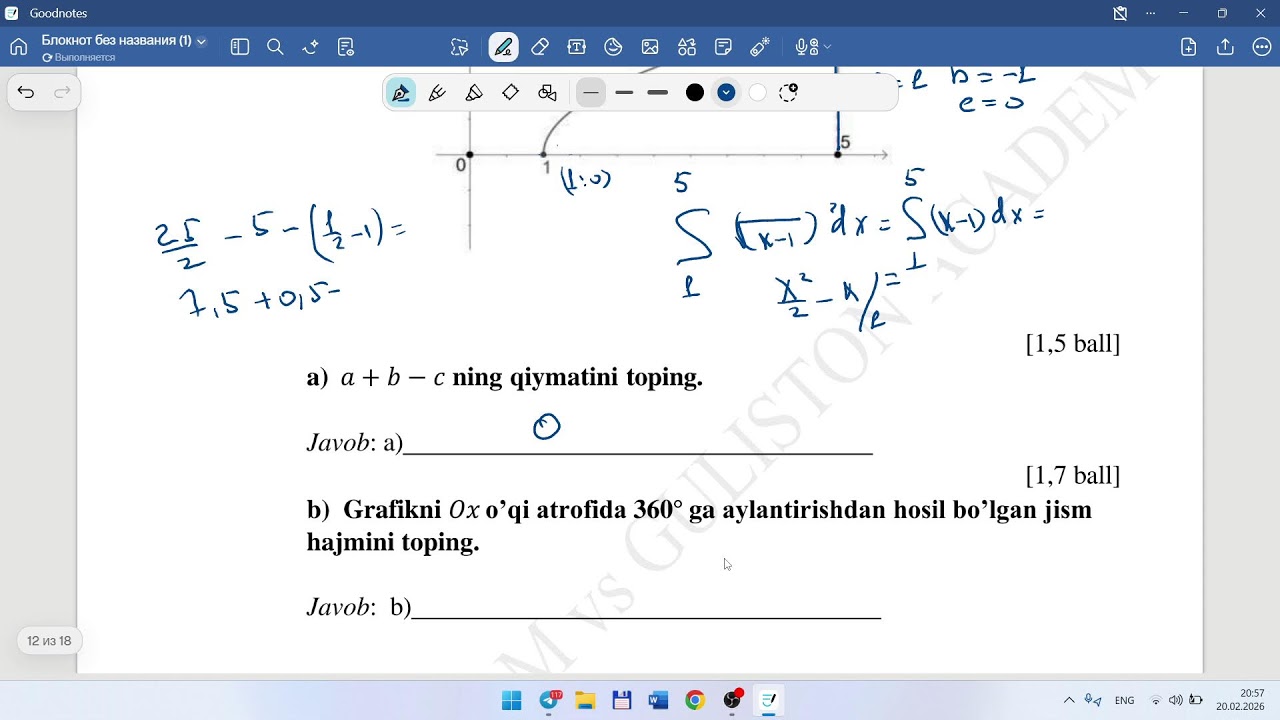Screen dimensions: 1280x720
Task: Open File Explorer from the taskbar
Action: [585, 700]
